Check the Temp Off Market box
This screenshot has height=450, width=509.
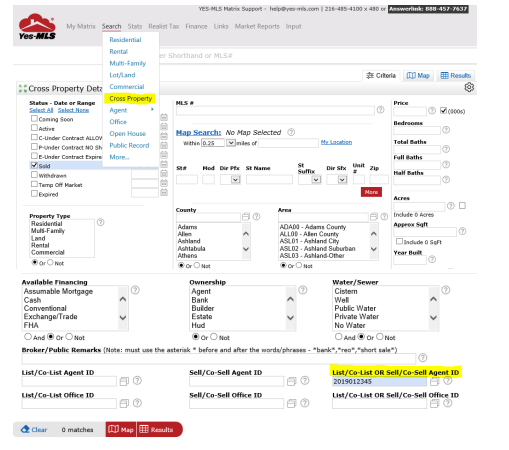click(34, 184)
